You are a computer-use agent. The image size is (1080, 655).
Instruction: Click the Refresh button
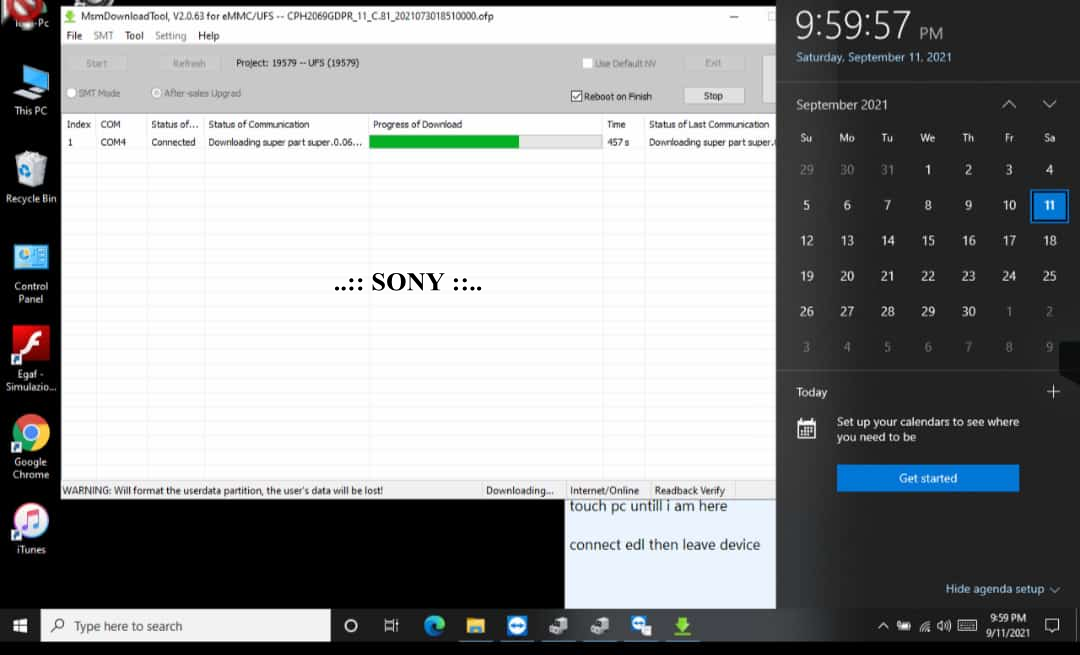pyautogui.click(x=189, y=63)
